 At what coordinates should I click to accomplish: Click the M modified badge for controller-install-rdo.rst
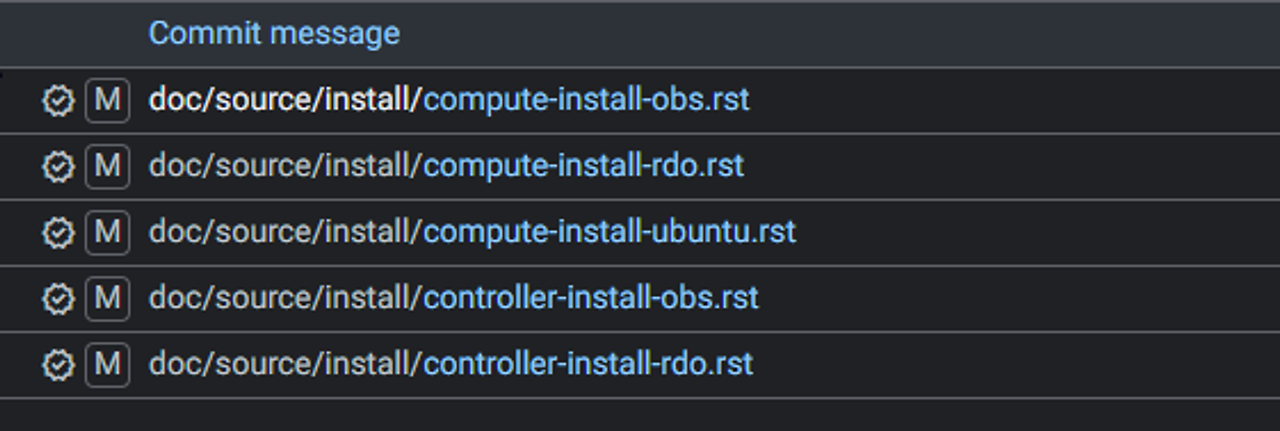click(x=107, y=365)
